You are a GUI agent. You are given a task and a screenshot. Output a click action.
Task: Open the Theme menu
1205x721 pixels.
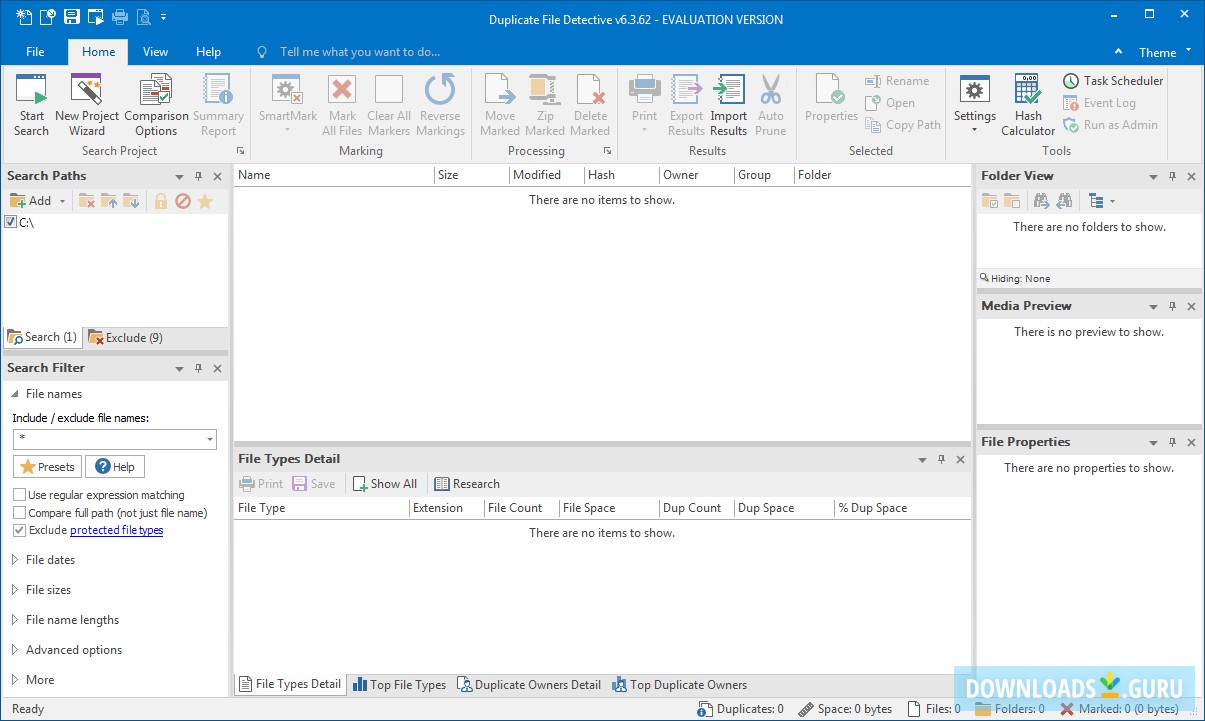[1165, 52]
